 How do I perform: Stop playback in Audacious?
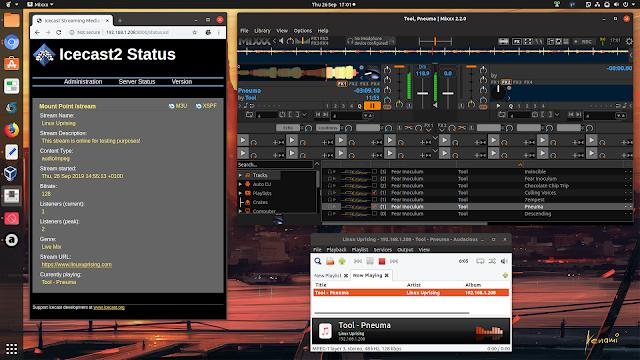click(382, 261)
